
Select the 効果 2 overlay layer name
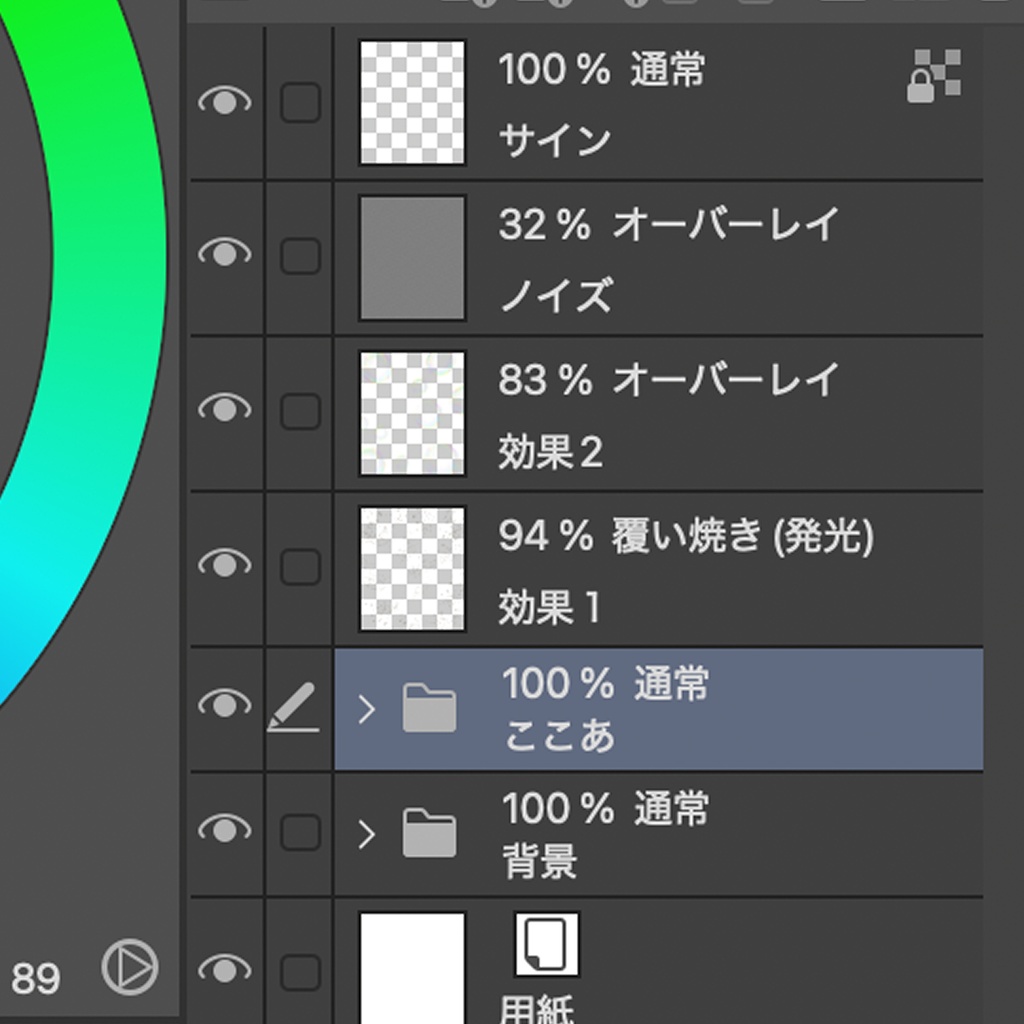point(550,453)
